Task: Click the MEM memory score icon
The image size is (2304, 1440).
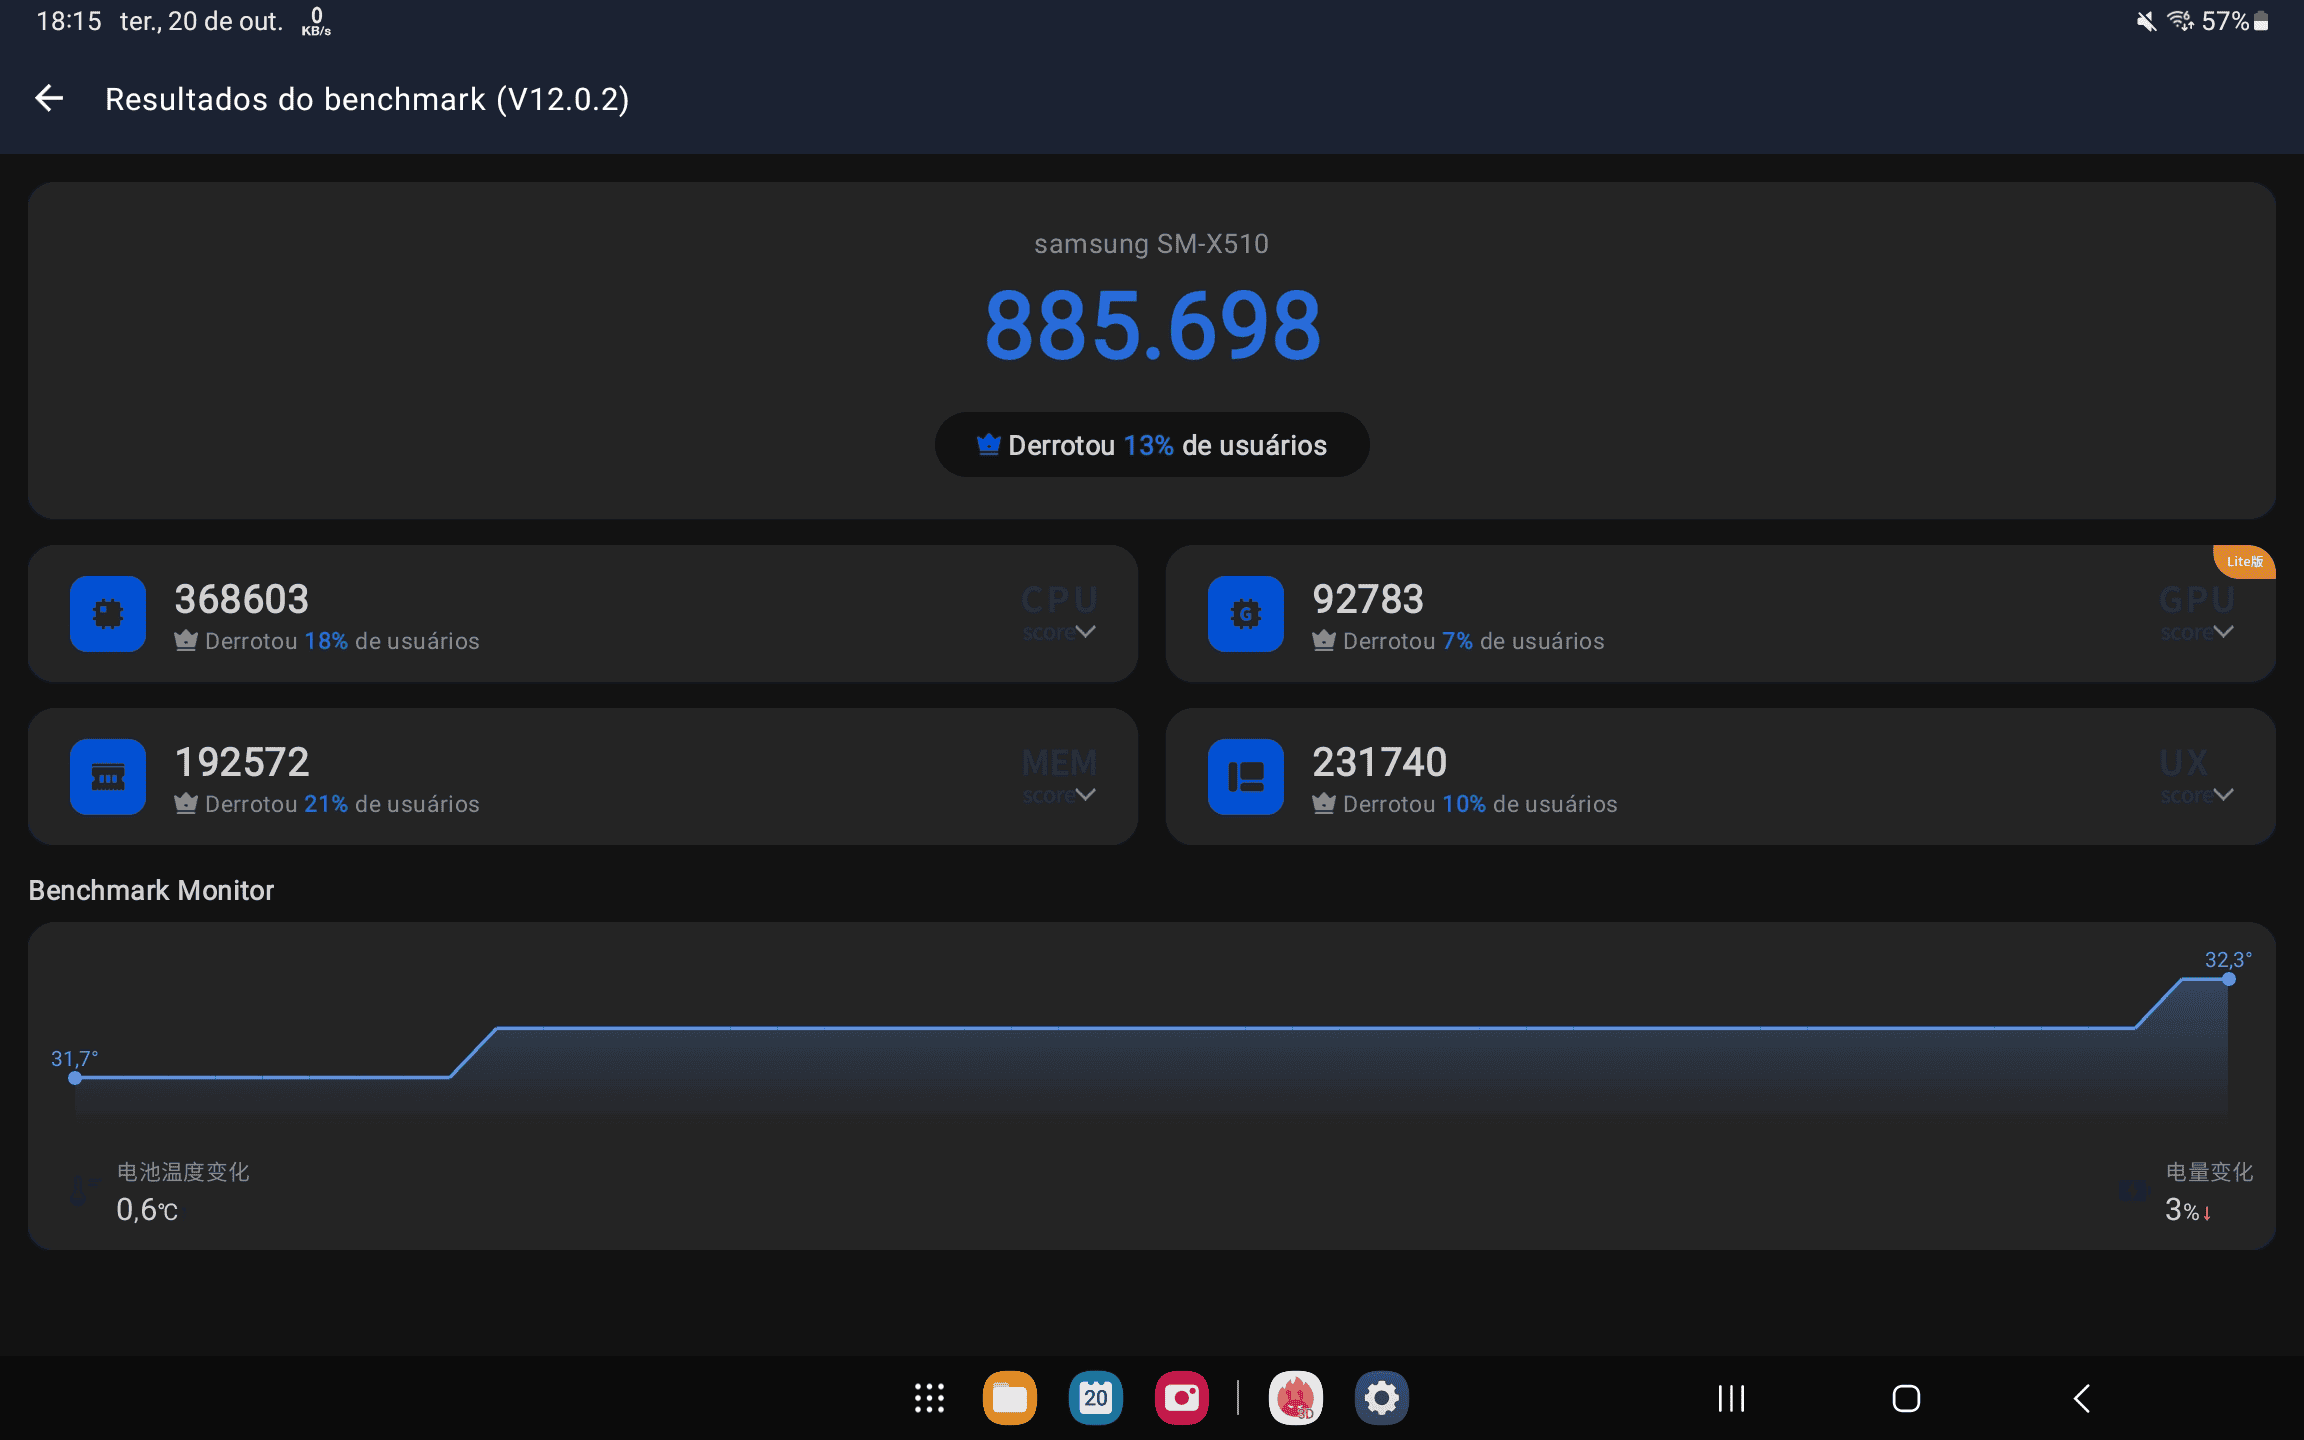Action: click(108, 777)
